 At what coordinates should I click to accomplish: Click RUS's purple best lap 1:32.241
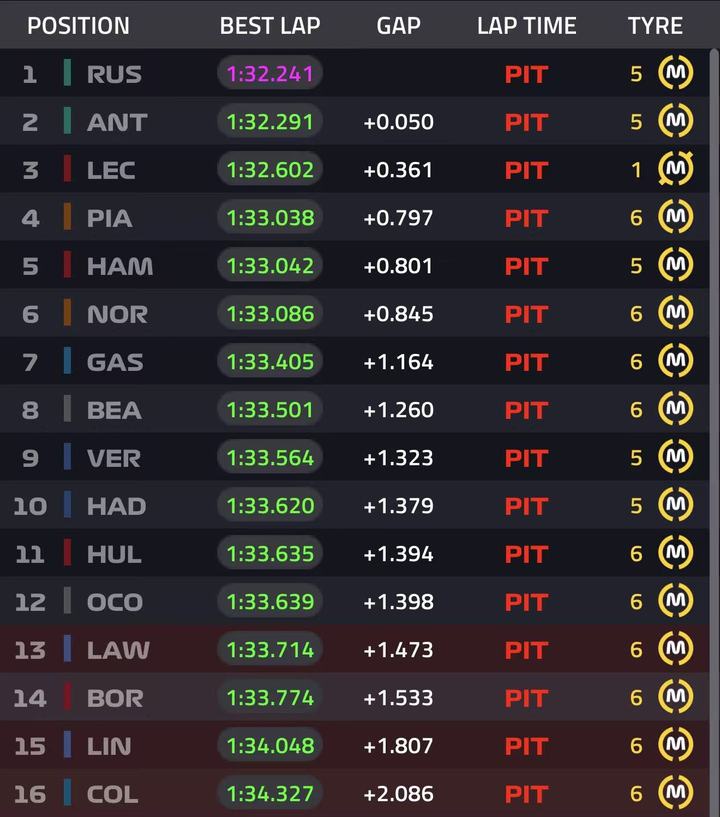pyautogui.click(x=270, y=74)
